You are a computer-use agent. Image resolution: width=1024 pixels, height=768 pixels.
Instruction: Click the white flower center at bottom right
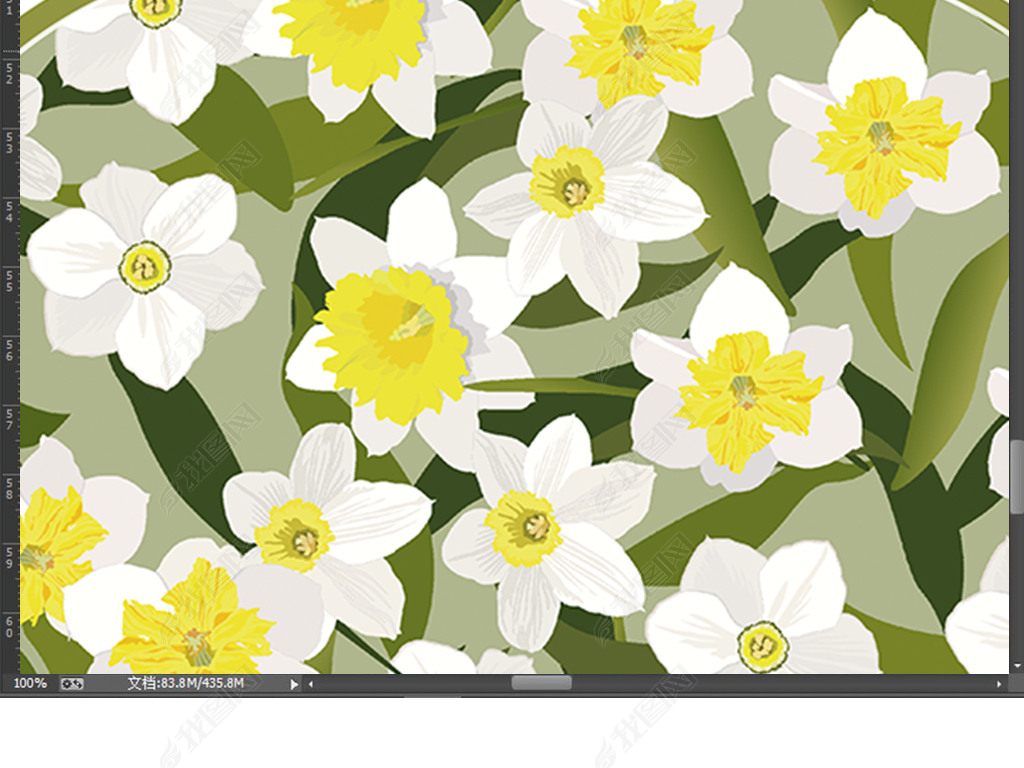tap(763, 645)
